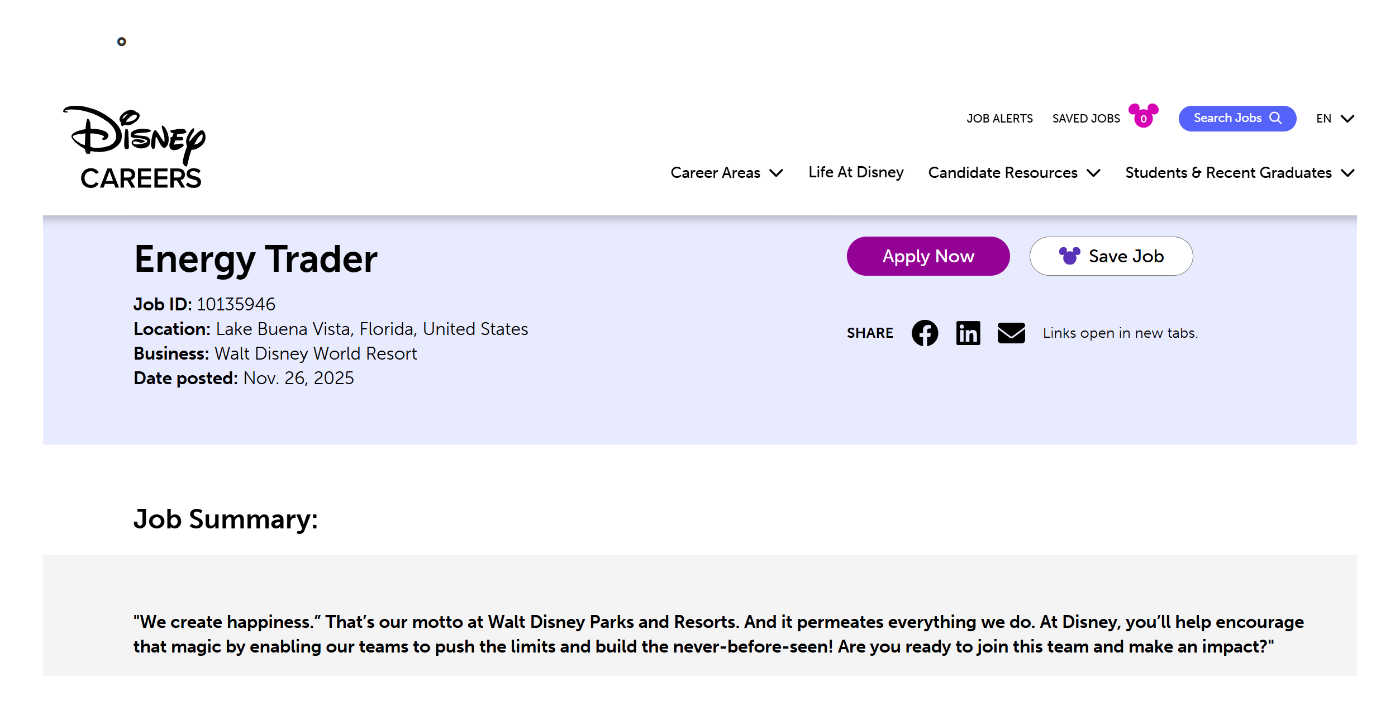The width and height of the screenshot is (1389, 708).
Task: Open the Candidate Resources dropdown
Action: 1013,173
